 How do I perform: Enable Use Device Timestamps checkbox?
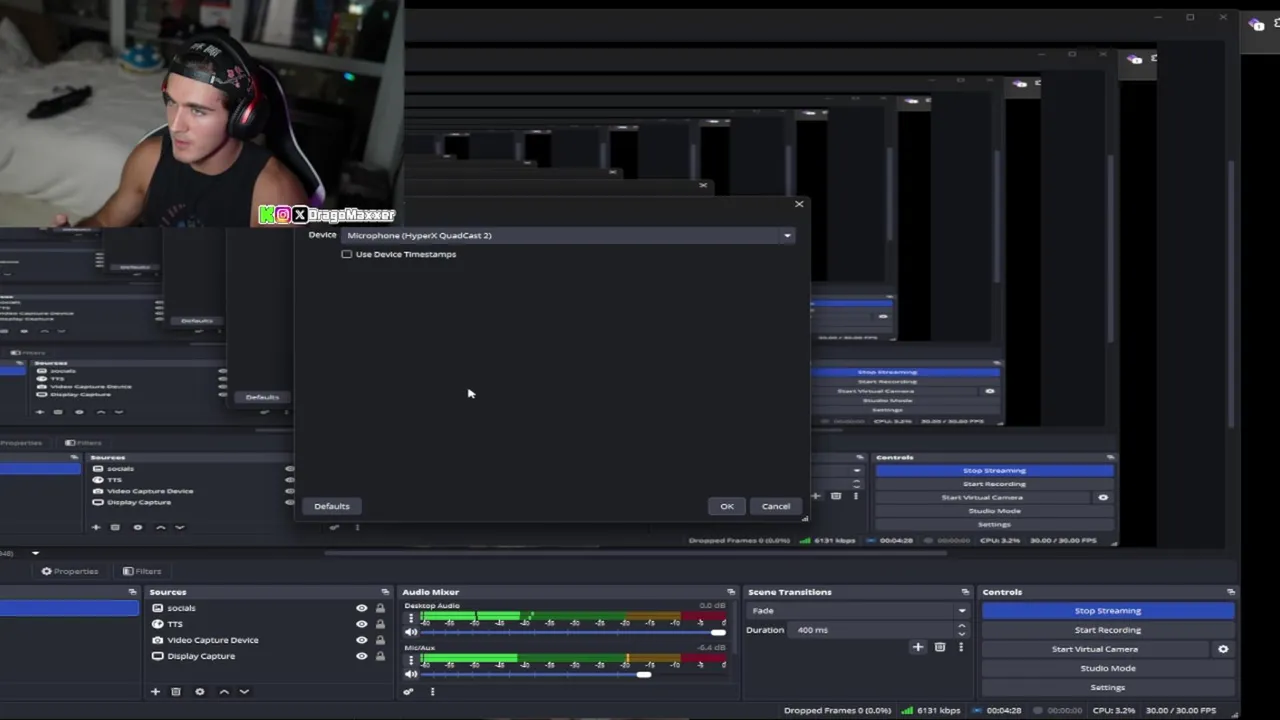tap(347, 254)
